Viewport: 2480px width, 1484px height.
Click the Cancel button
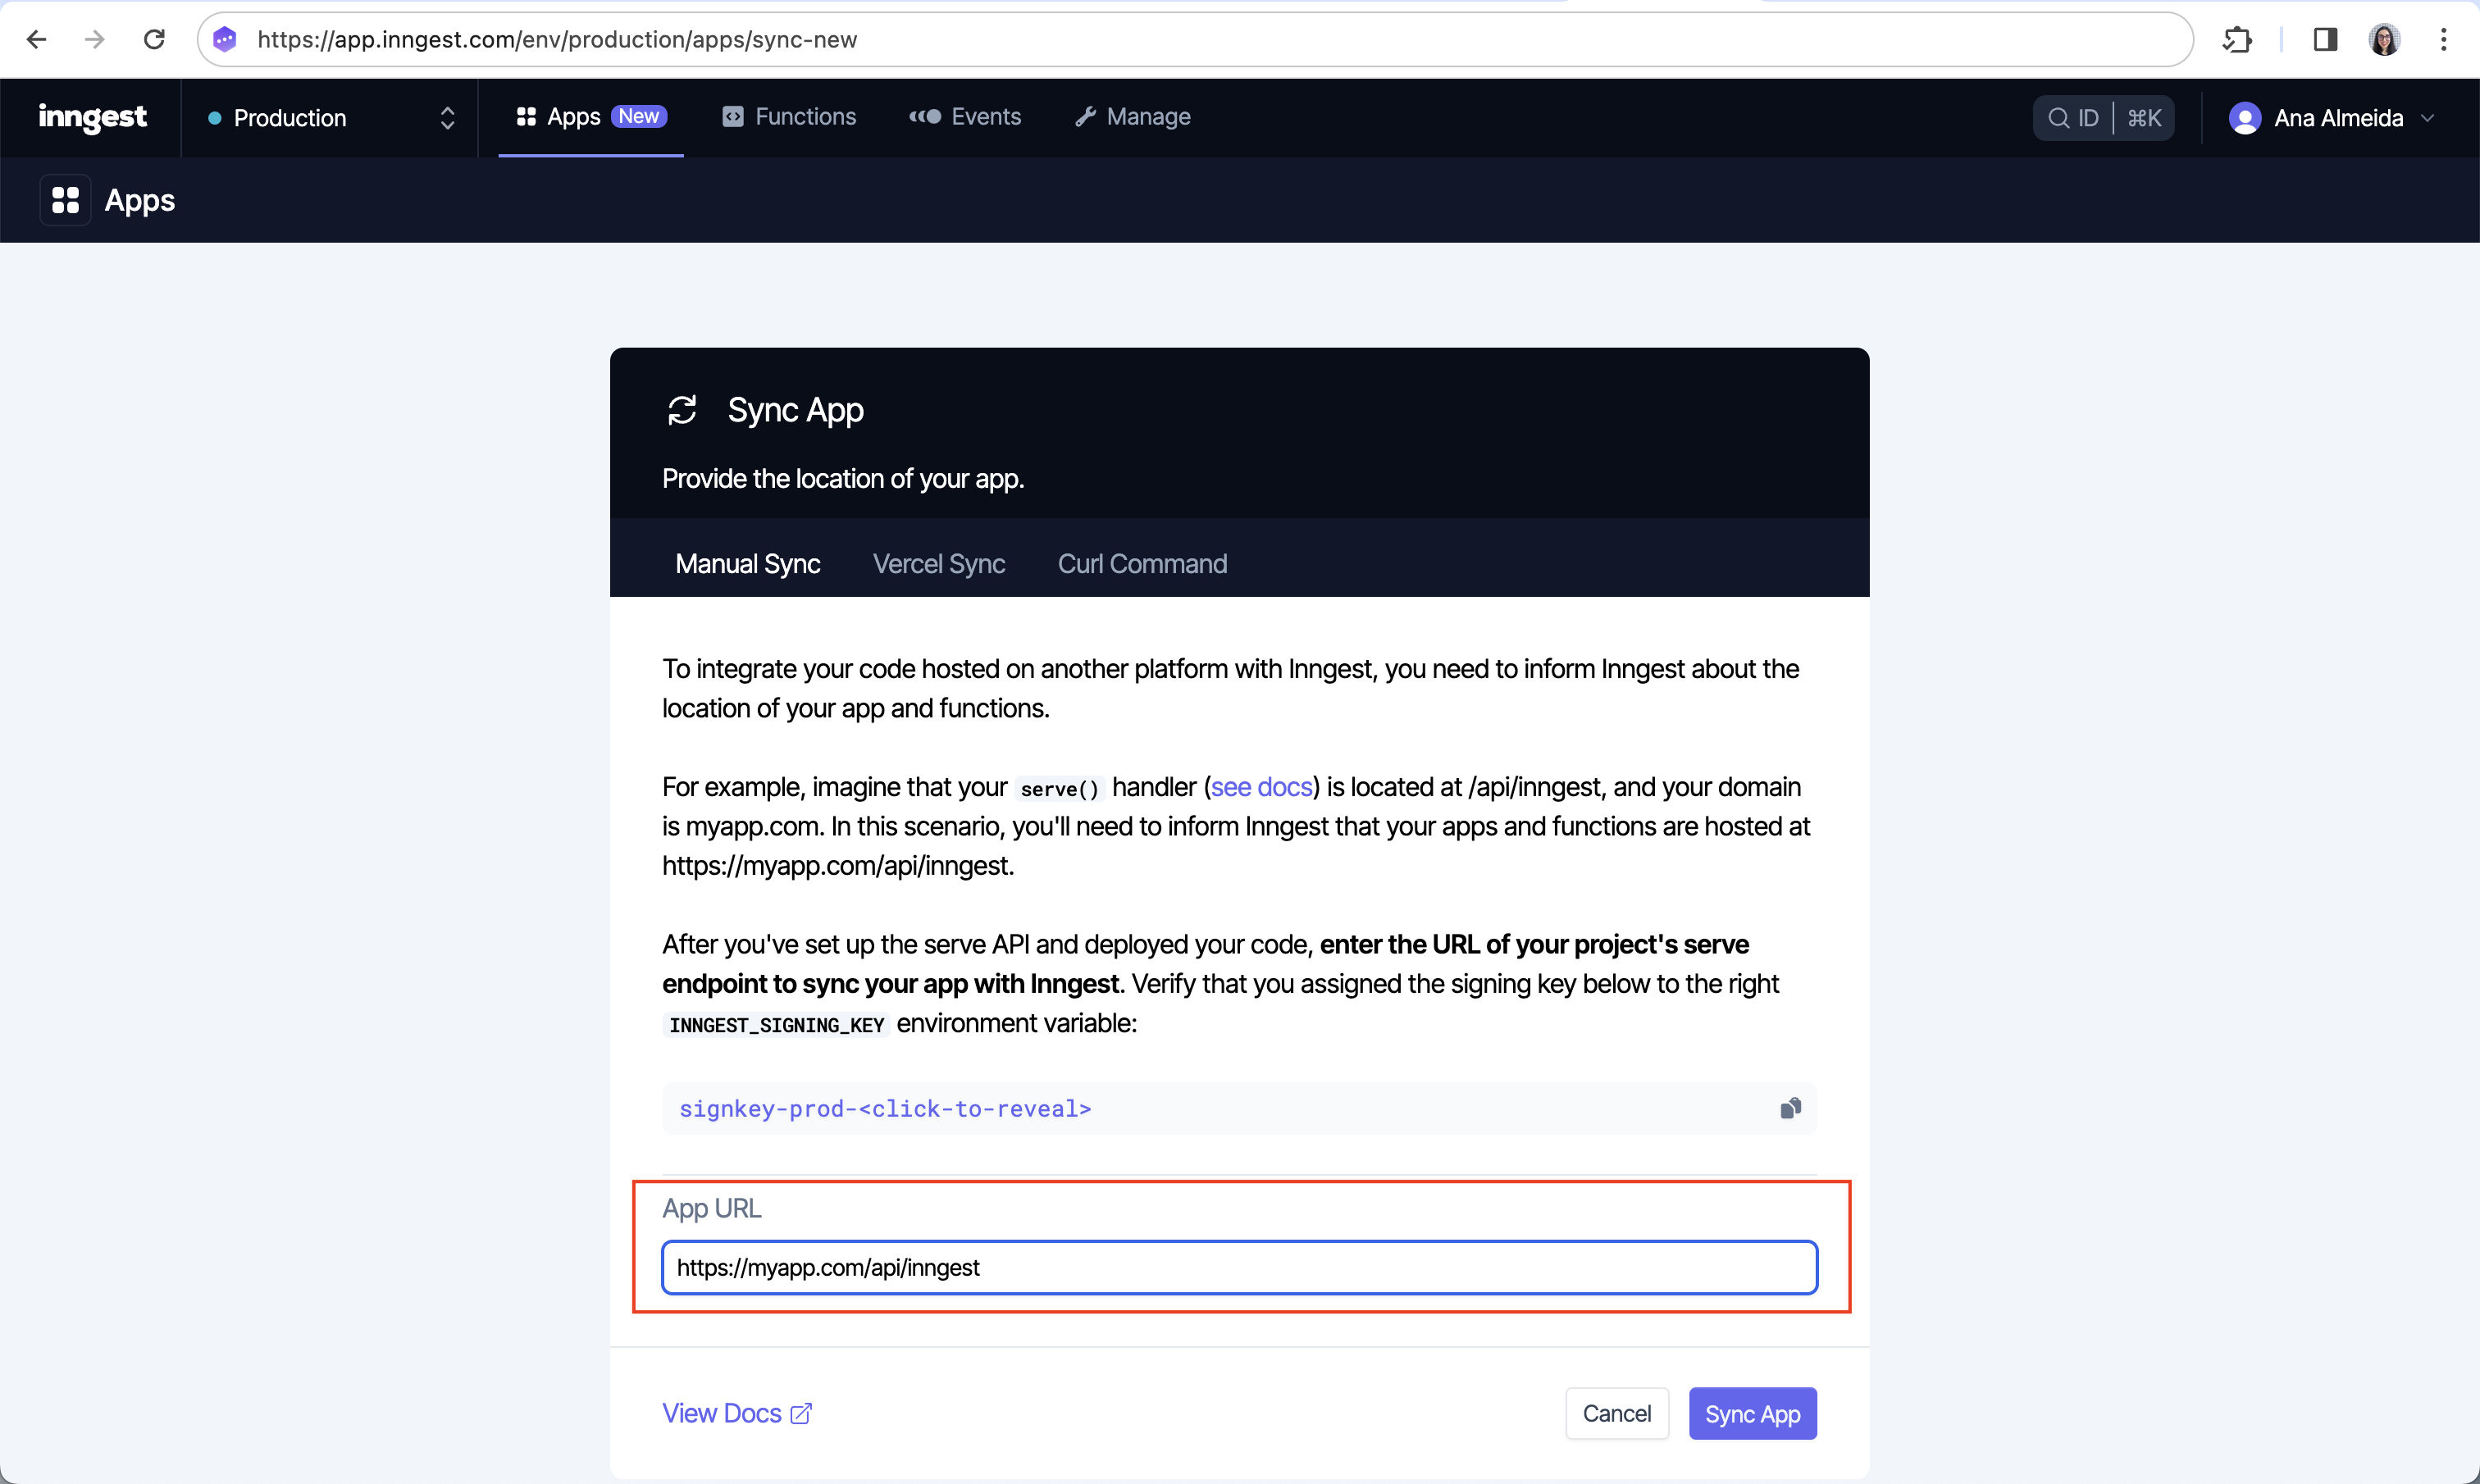(1615, 1413)
